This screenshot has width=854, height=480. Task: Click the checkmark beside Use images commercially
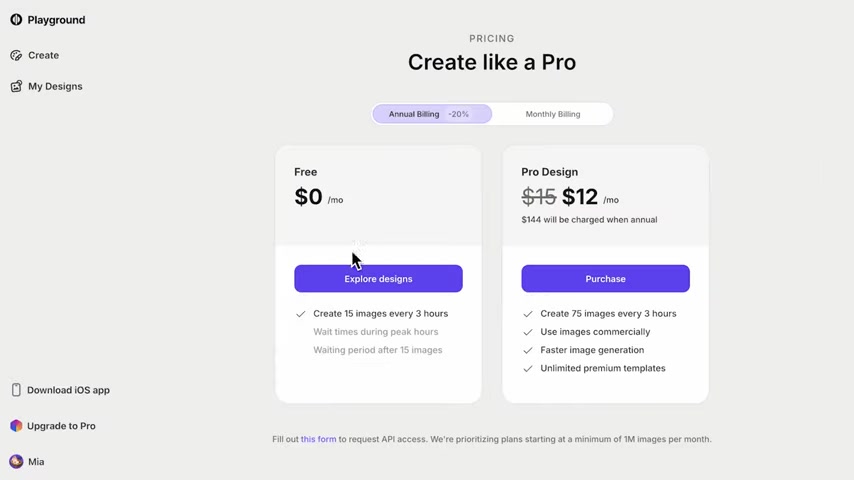click(x=528, y=332)
